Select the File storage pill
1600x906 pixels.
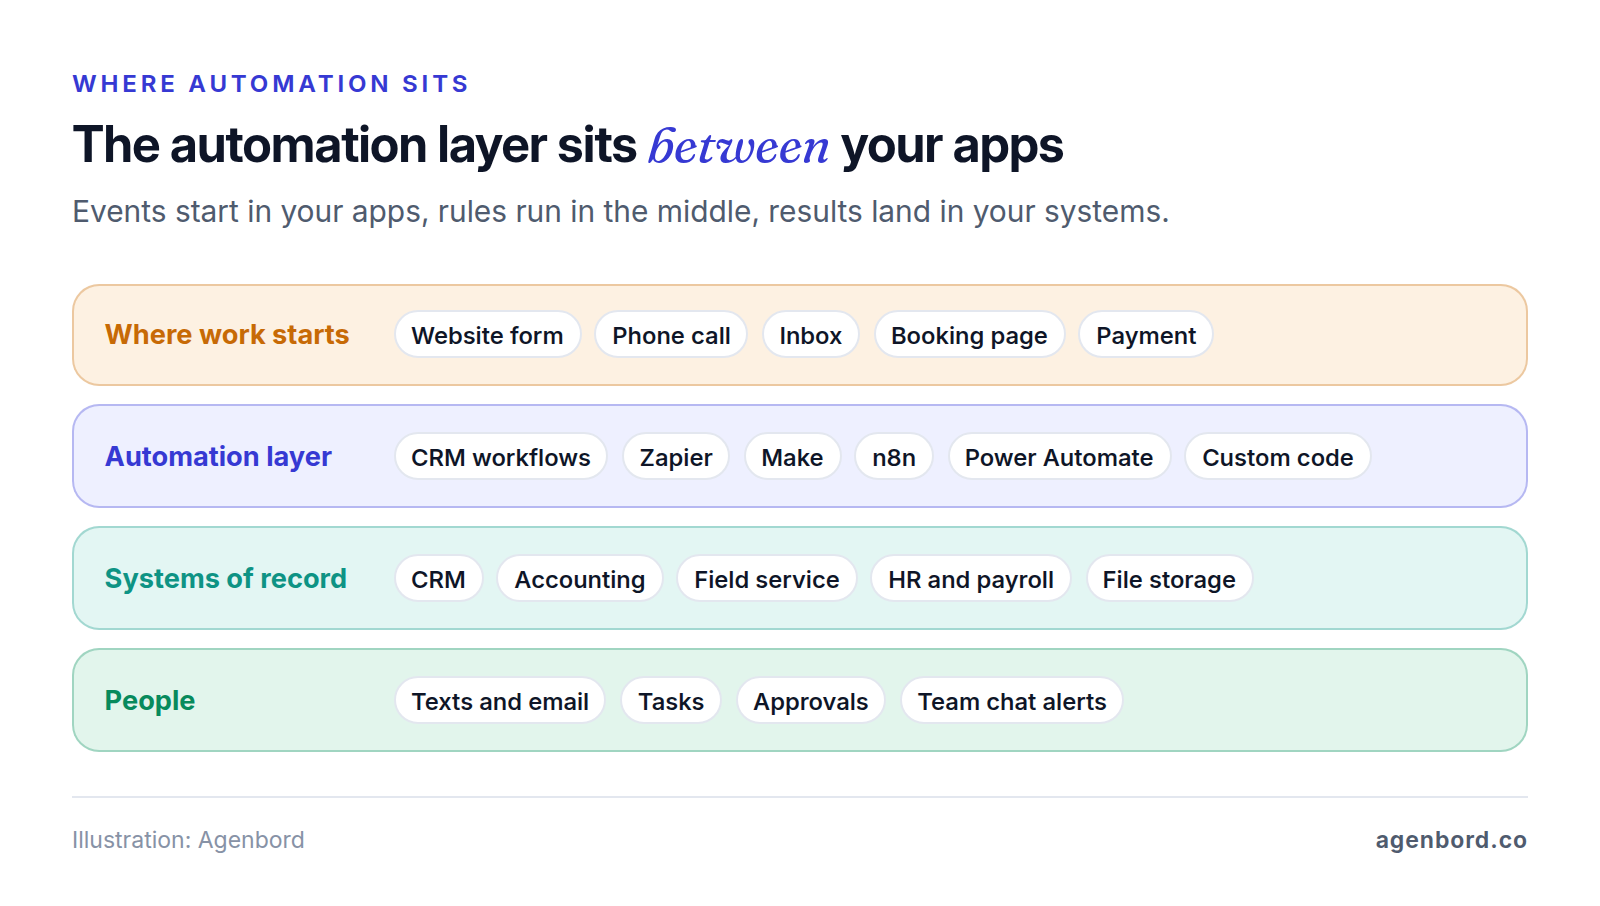(1169, 579)
